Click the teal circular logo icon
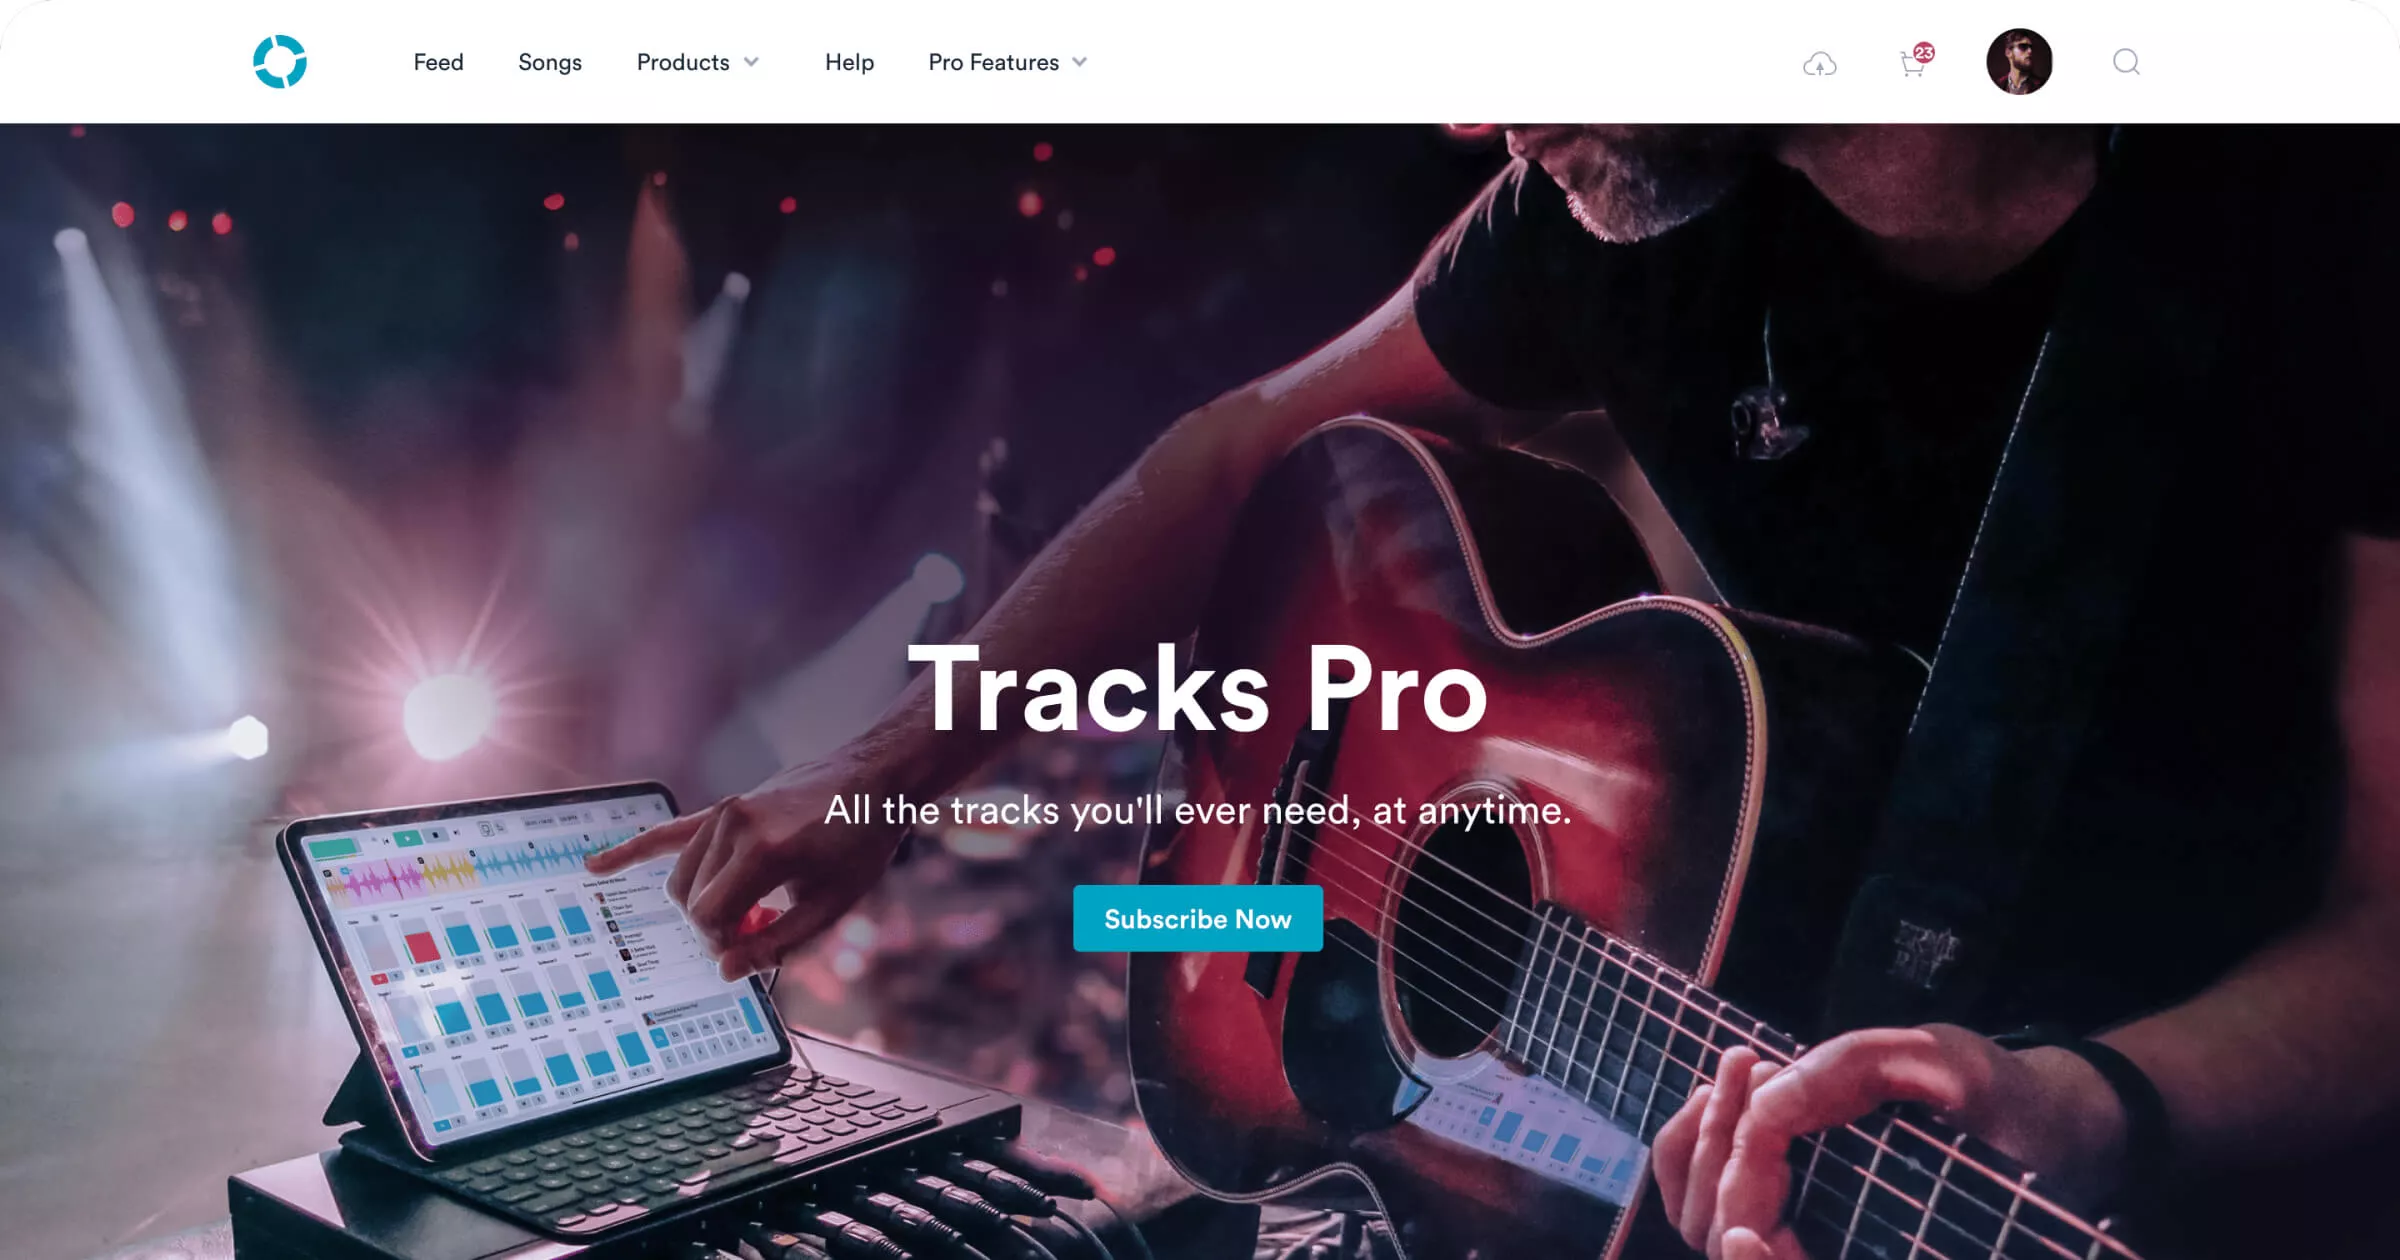The image size is (2400, 1260). pyautogui.click(x=280, y=62)
